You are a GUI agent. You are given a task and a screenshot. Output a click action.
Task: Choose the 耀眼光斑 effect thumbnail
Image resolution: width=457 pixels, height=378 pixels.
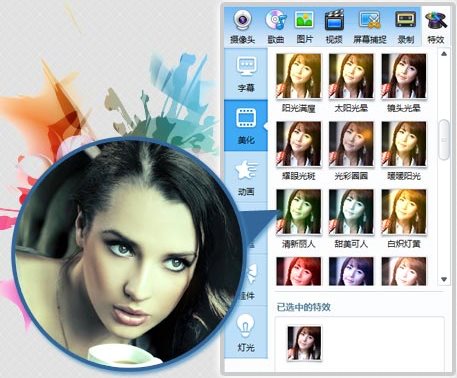click(x=299, y=144)
